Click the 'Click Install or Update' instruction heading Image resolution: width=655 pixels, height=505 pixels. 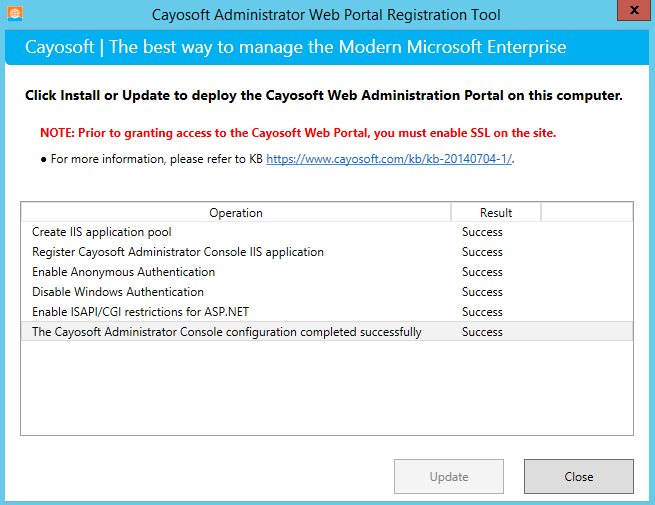tap(324, 95)
